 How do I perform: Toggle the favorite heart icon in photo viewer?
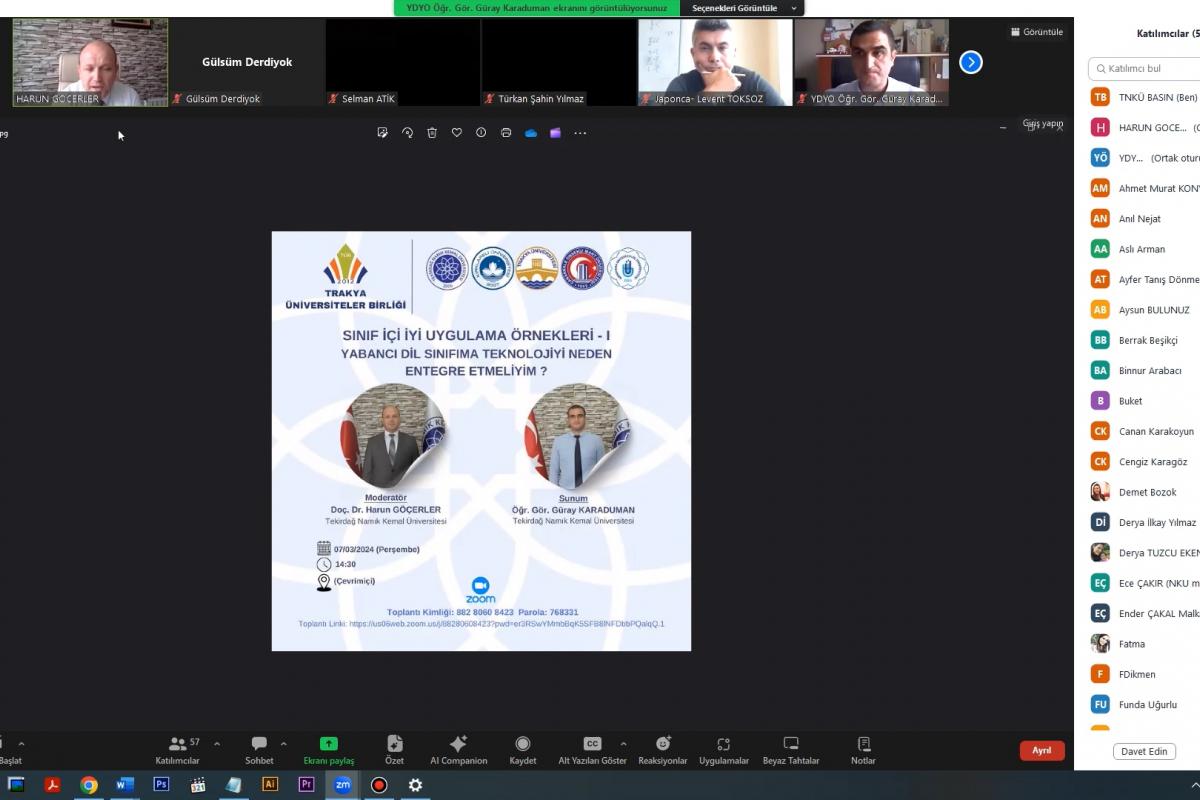pos(457,133)
